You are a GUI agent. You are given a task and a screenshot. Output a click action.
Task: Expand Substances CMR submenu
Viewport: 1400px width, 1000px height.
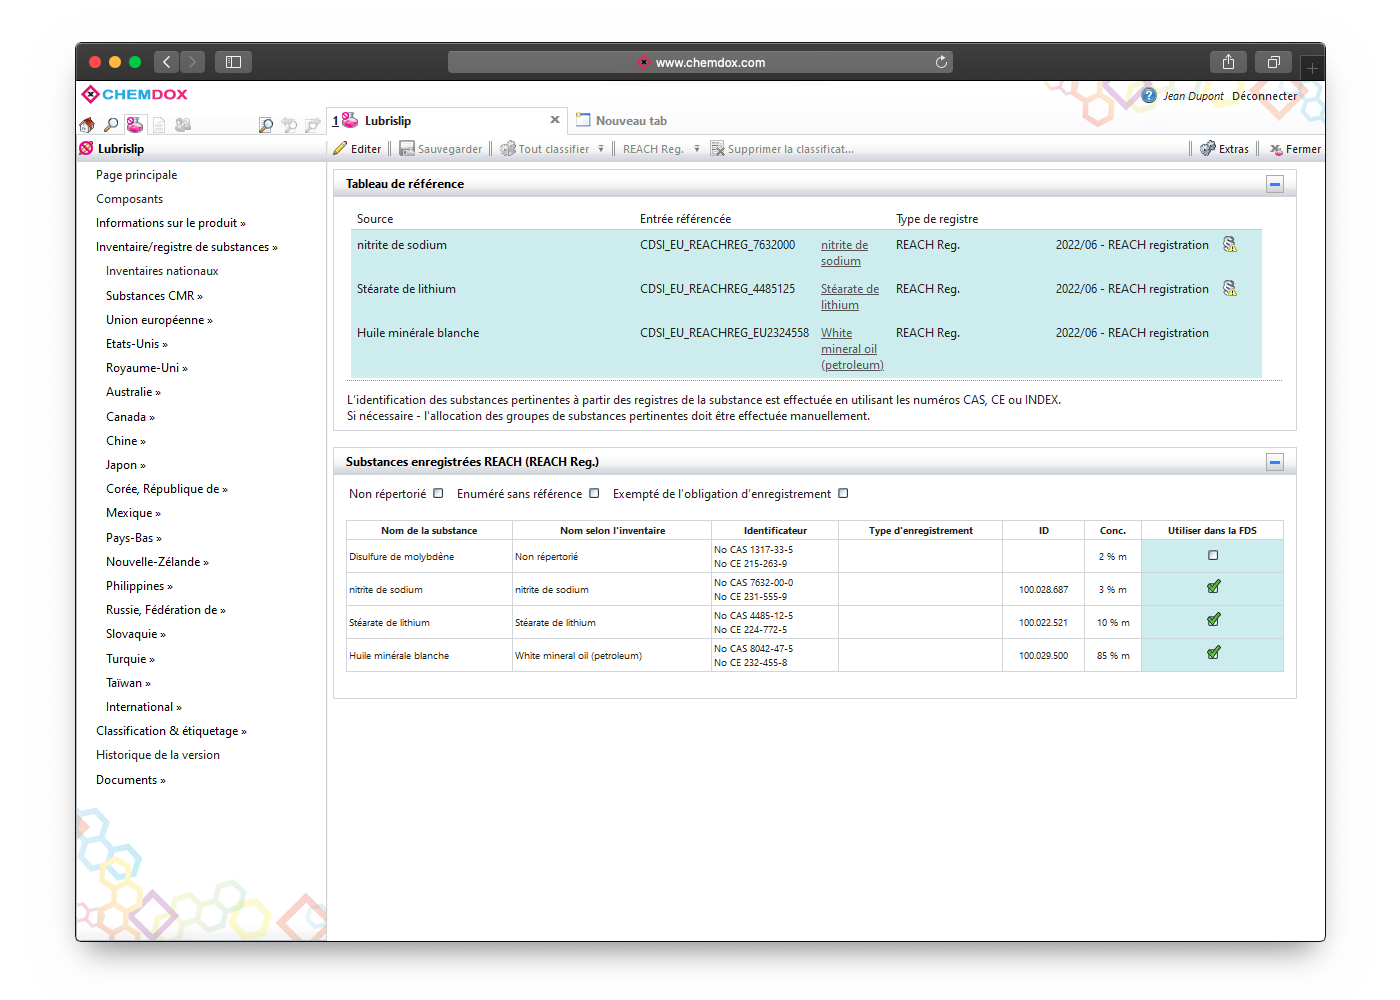pyautogui.click(x=154, y=296)
